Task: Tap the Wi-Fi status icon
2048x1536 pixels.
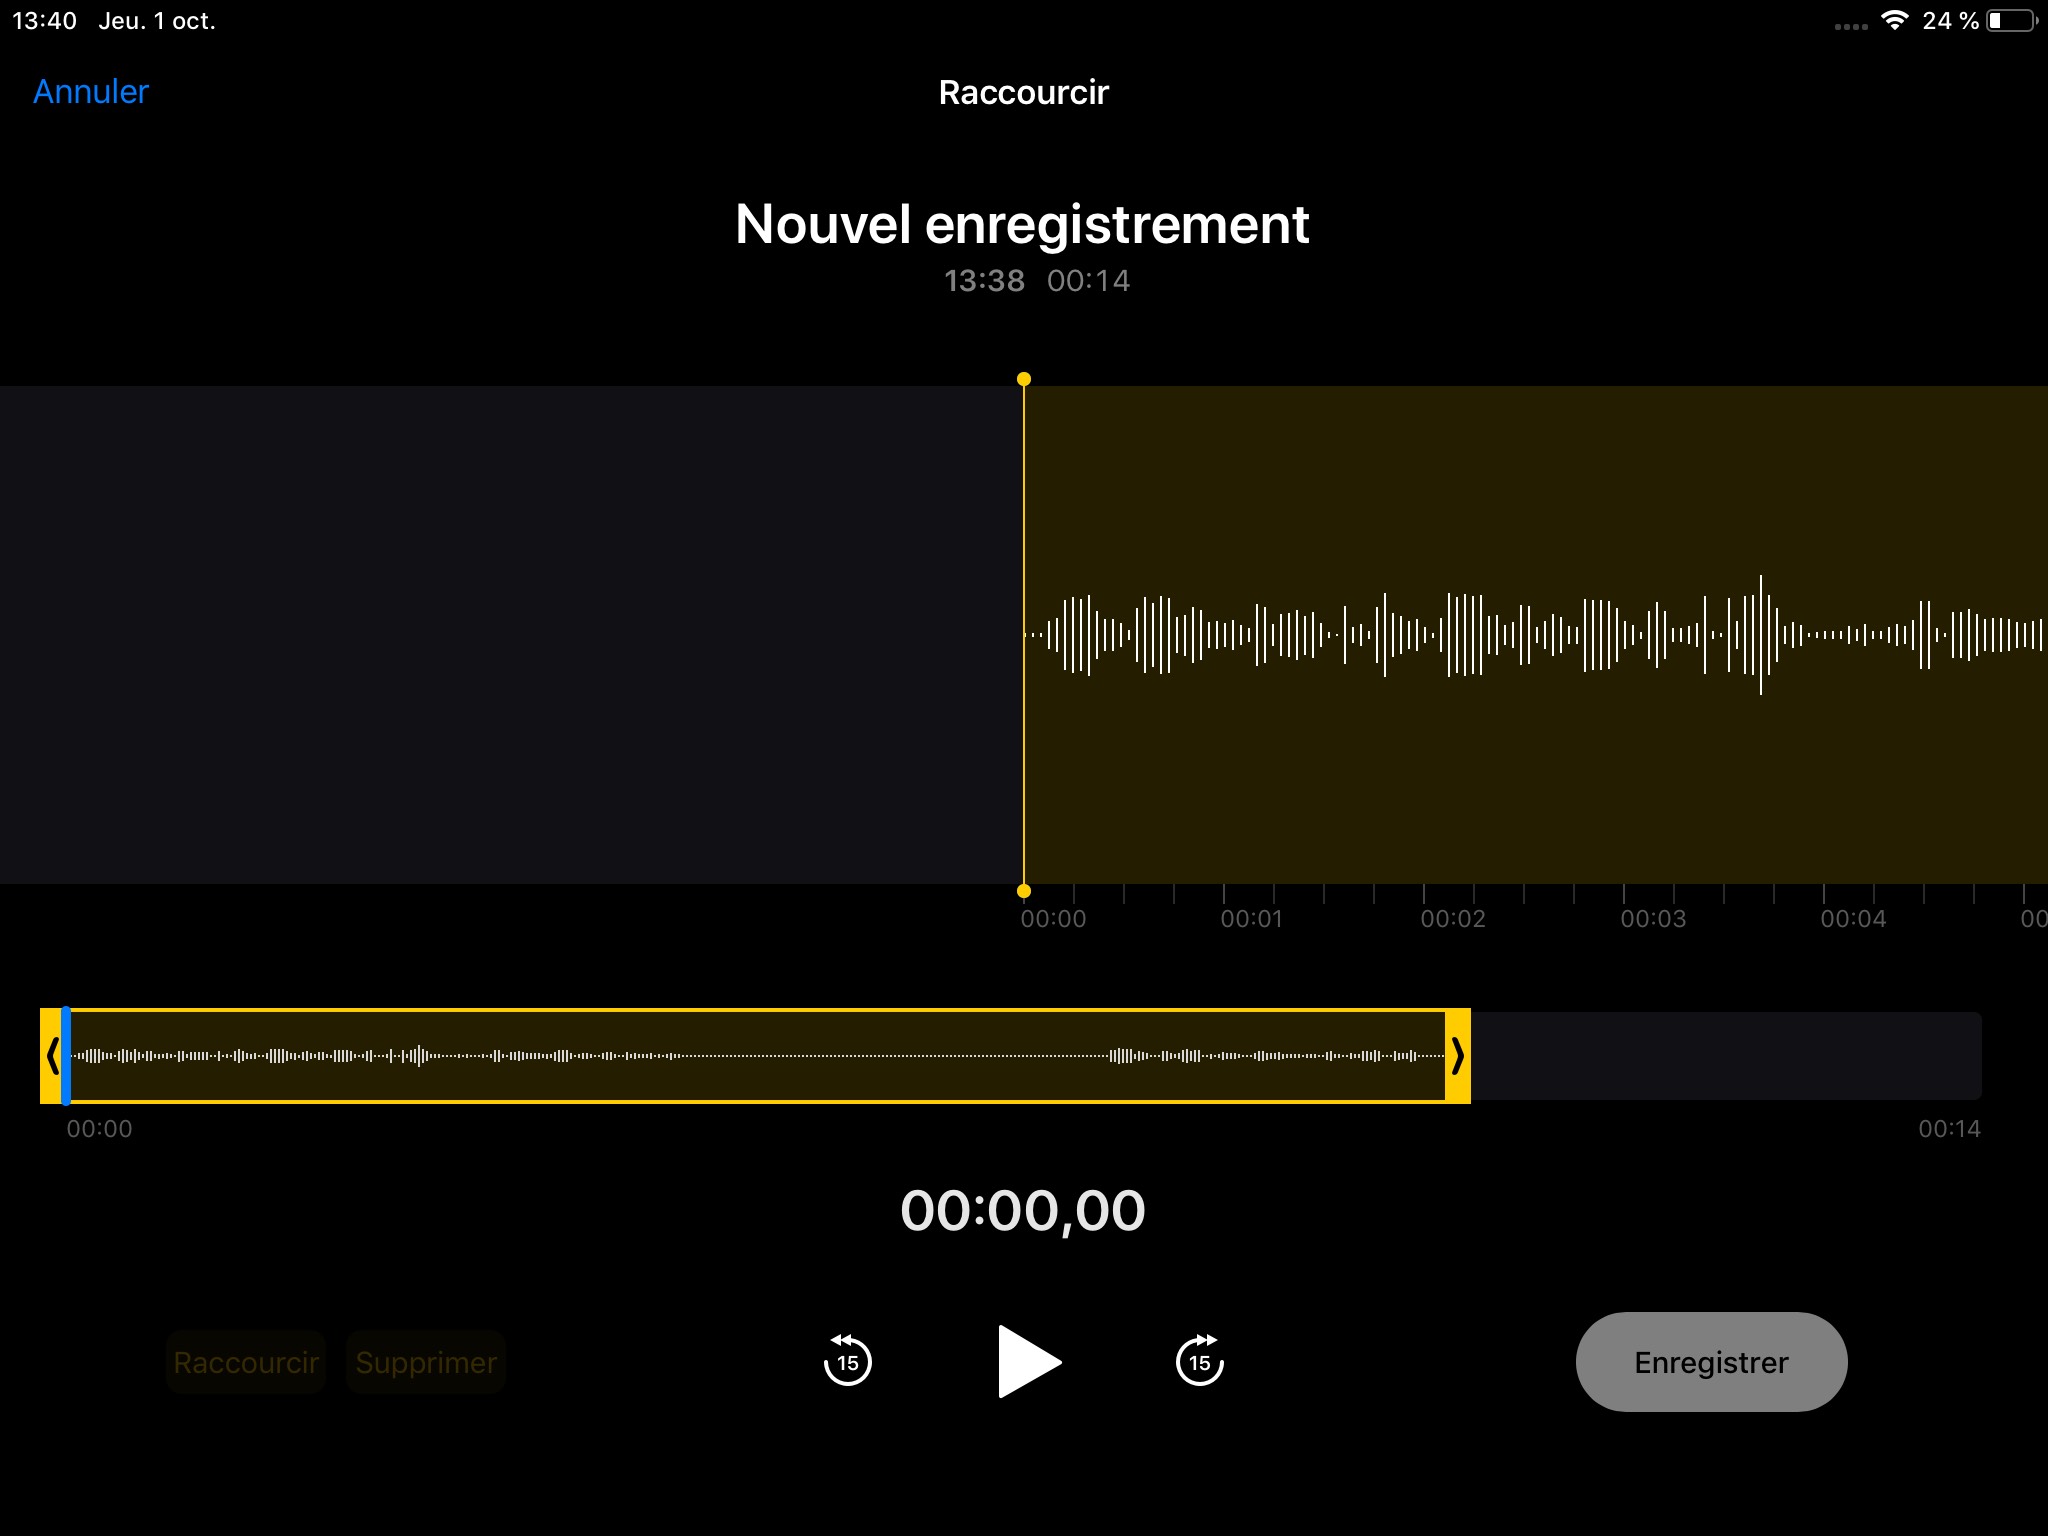Action: tap(1894, 20)
